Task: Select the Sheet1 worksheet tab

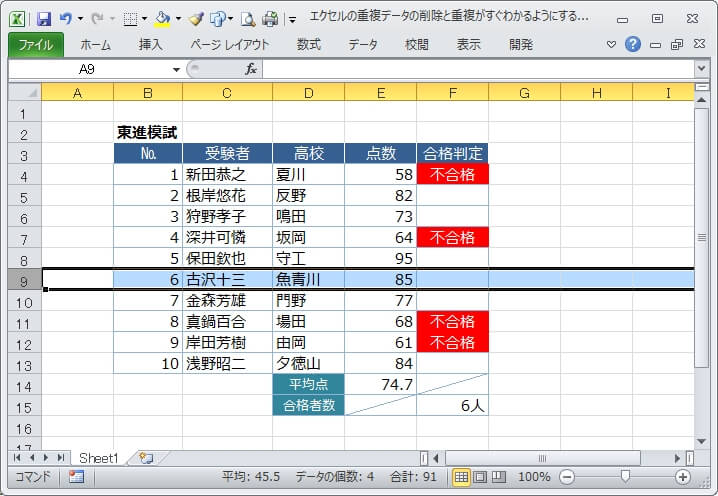Action: click(98, 458)
